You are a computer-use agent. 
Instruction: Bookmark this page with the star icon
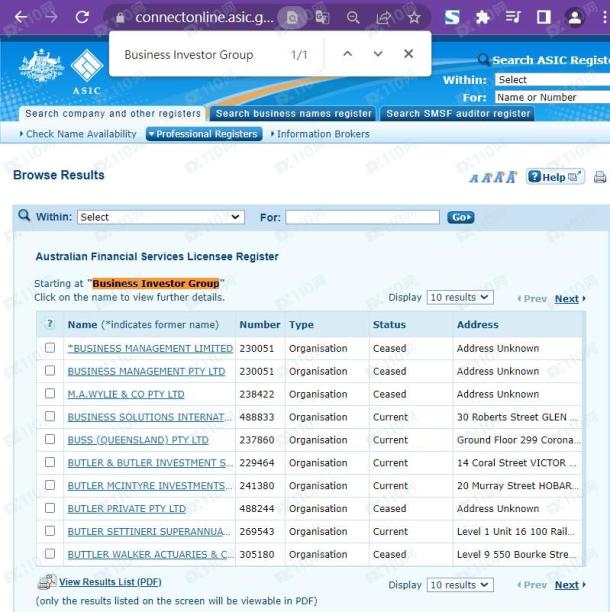coord(414,17)
